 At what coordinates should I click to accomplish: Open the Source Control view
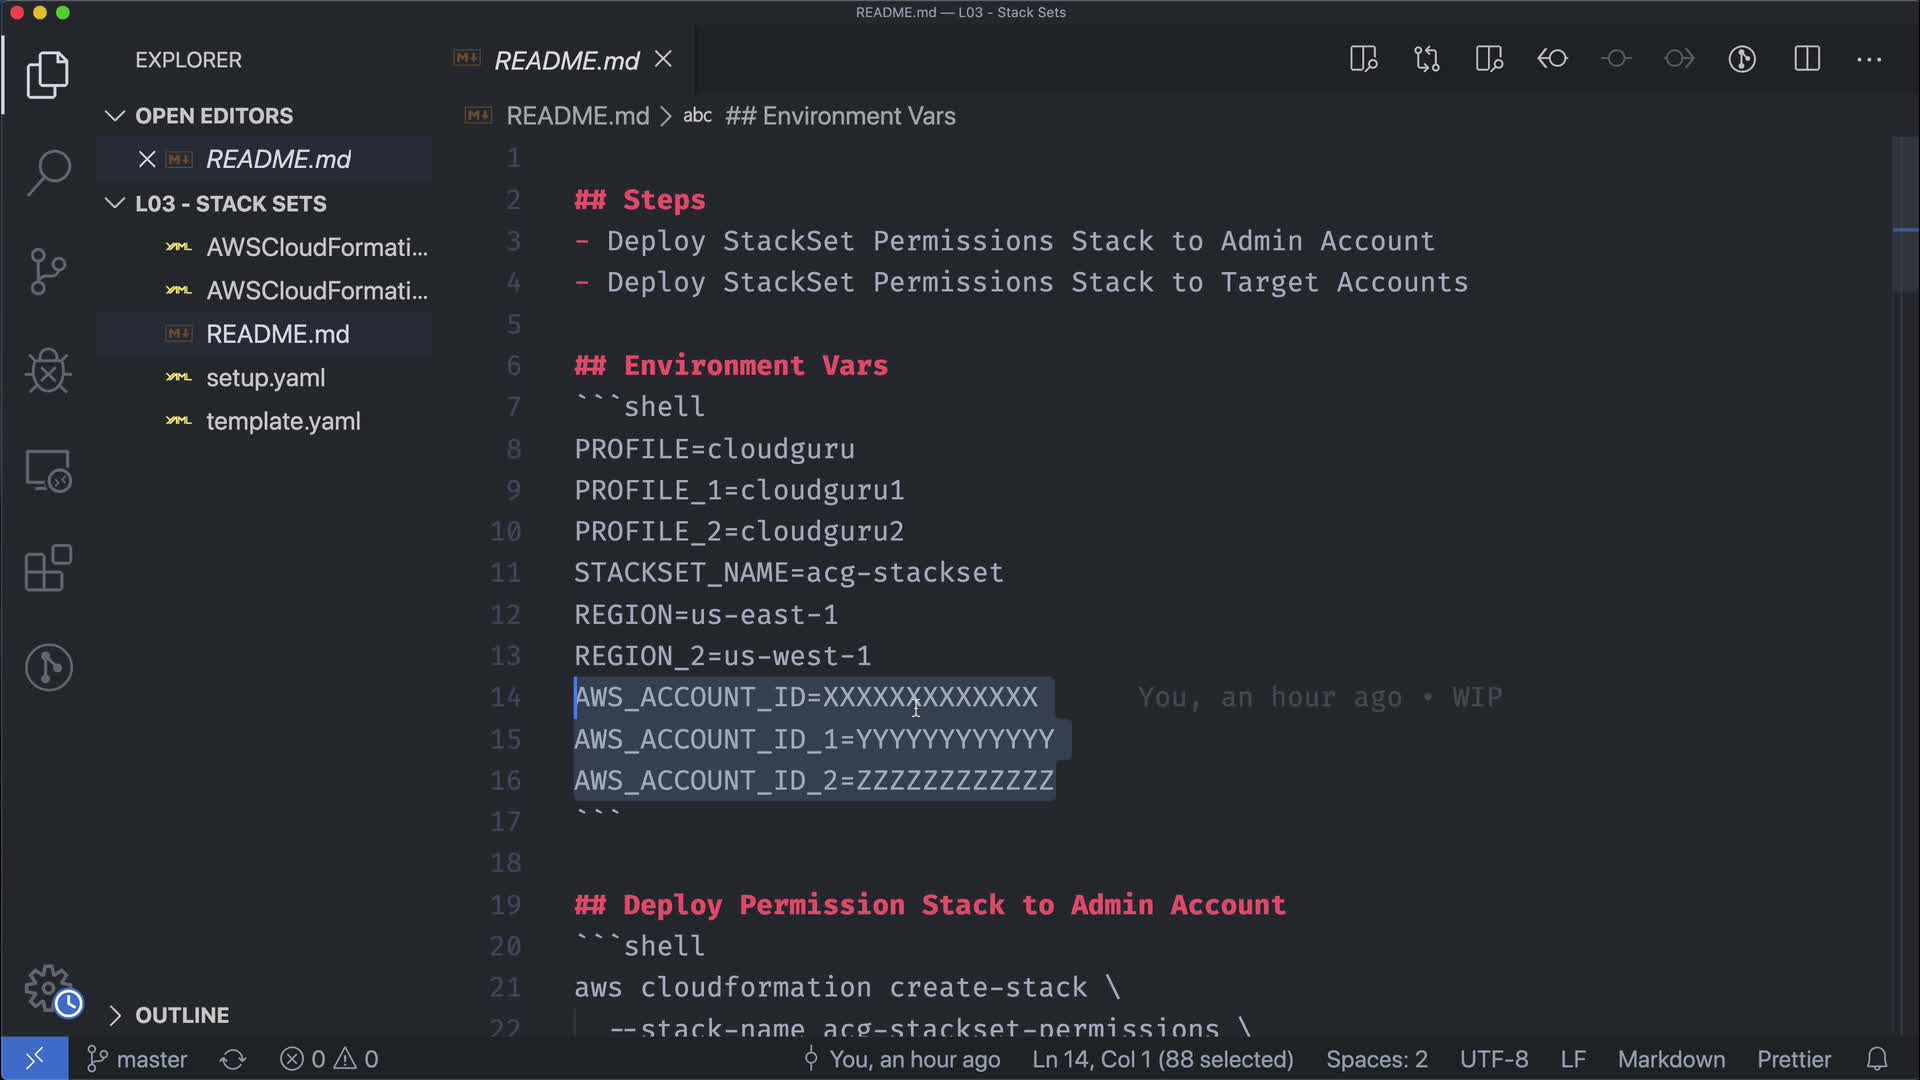point(48,271)
